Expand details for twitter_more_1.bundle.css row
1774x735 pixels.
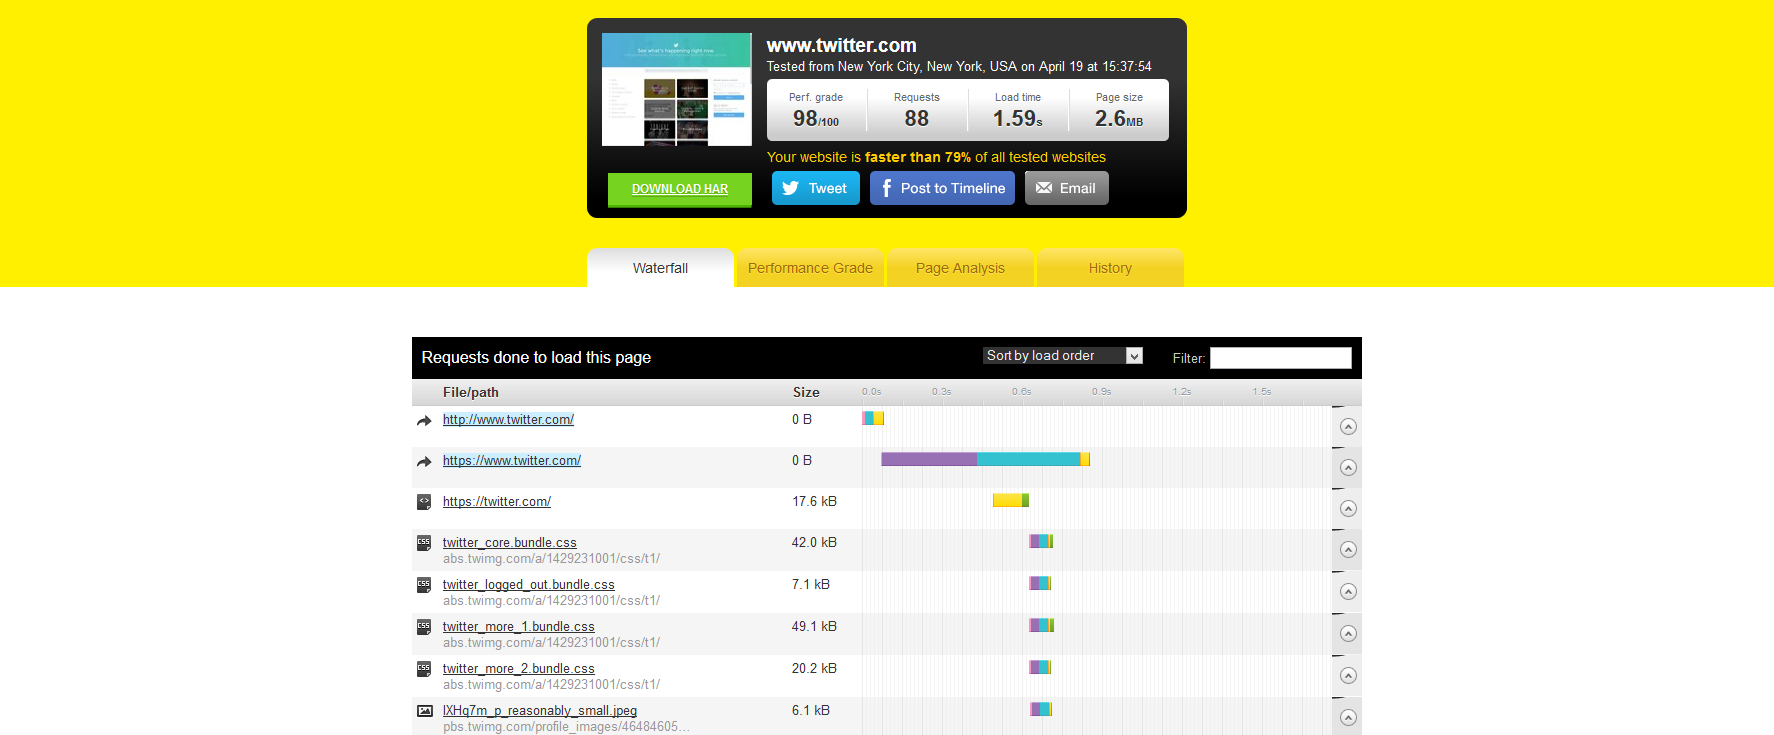pyautogui.click(x=1348, y=634)
